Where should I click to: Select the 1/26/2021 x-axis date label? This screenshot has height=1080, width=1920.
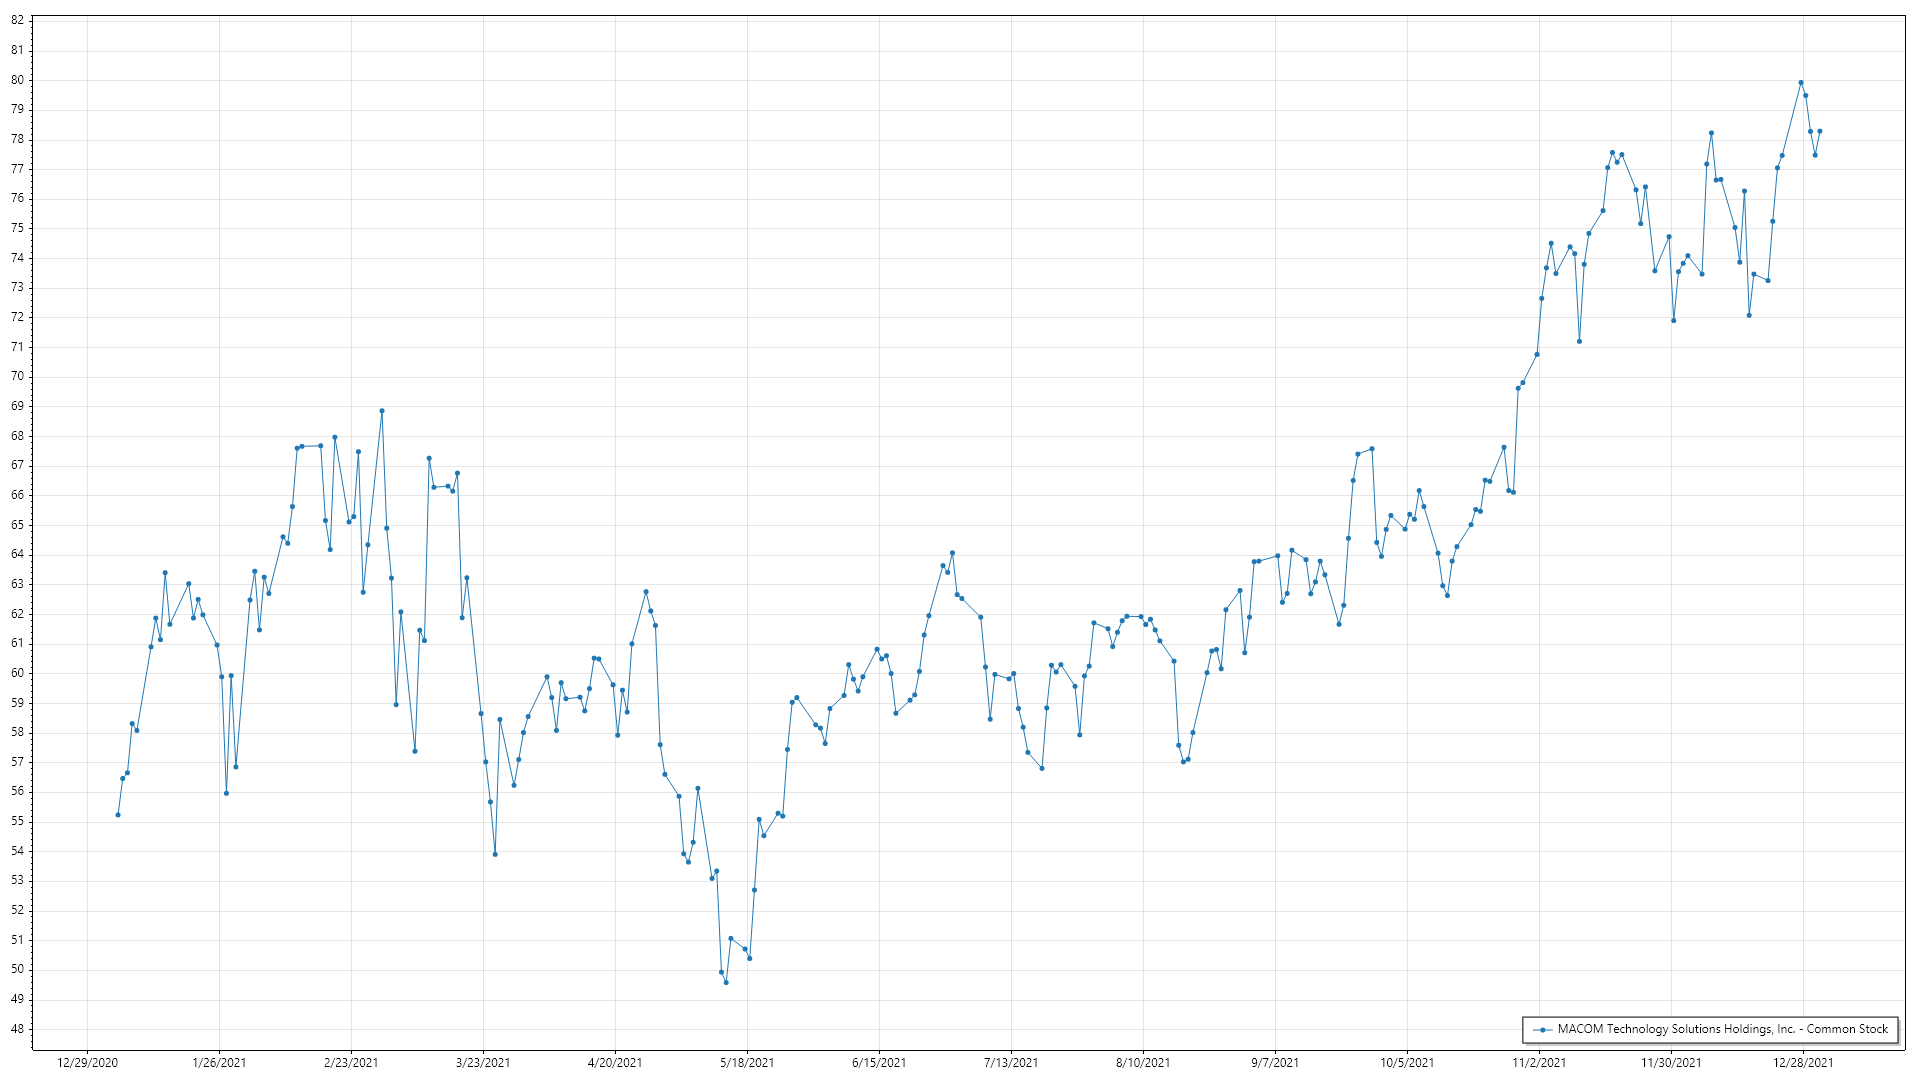(219, 1063)
